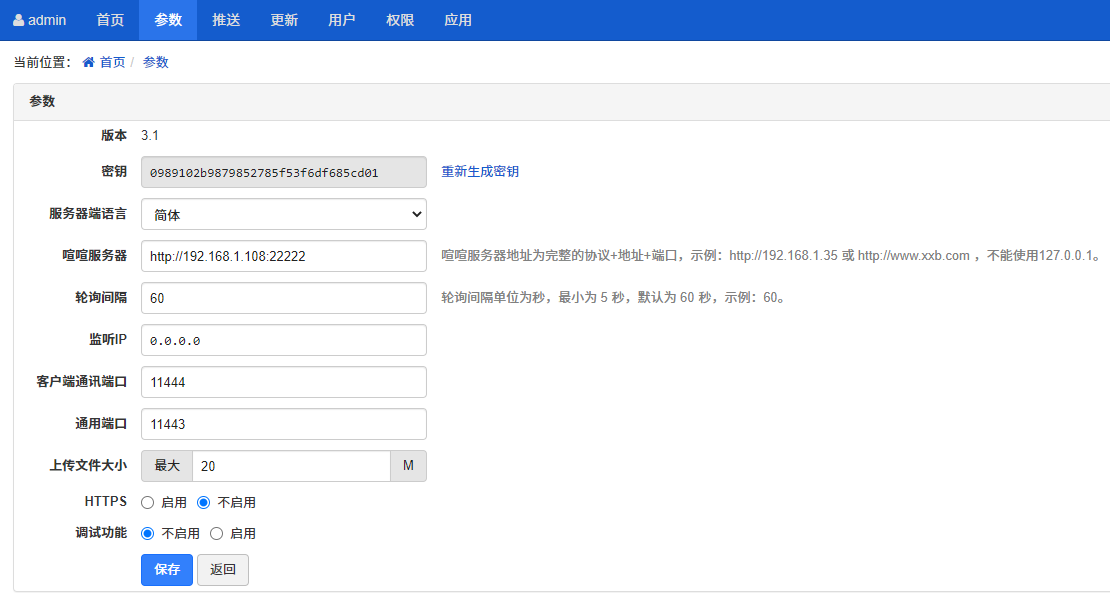
Task: Click the 喧喧服务器 address field
Action: tap(283, 256)
